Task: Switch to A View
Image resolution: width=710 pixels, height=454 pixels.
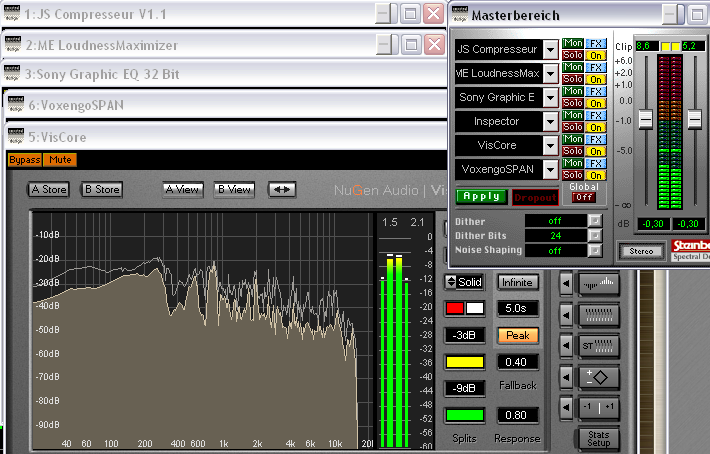Action: point(182,190)
